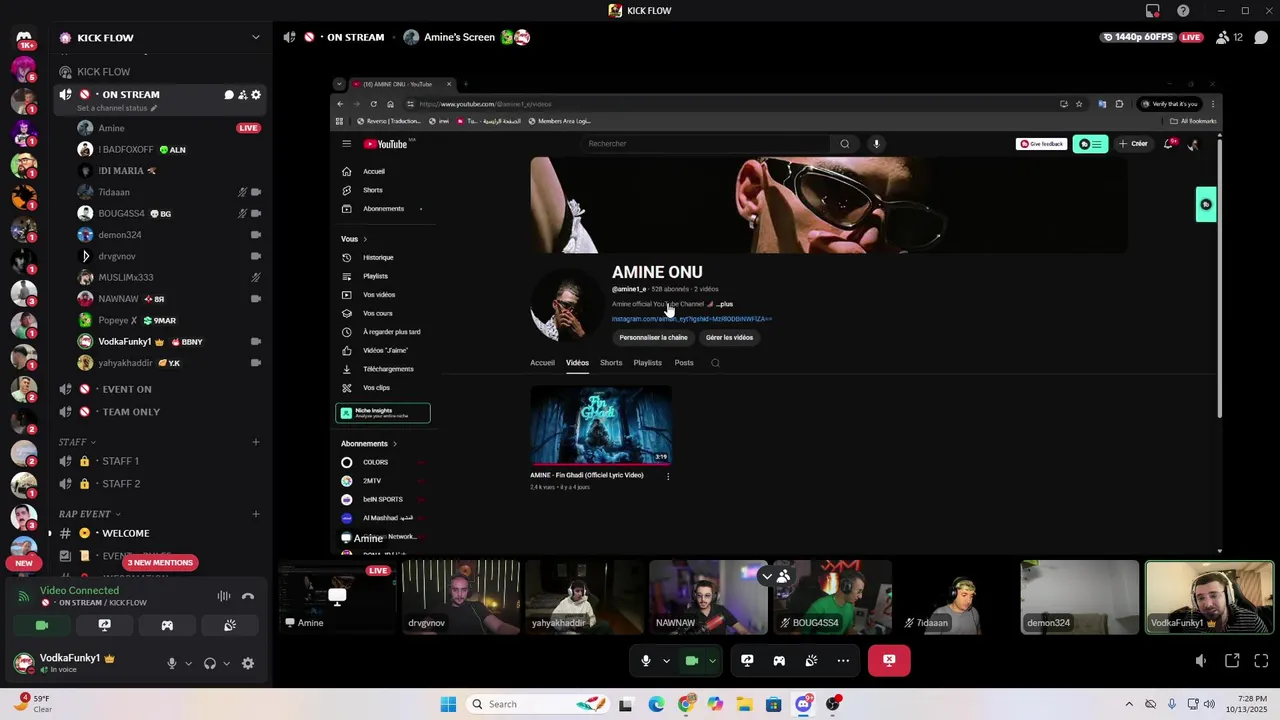Screen dimensions: 1280x720
Task: Collapse the RAP EVENT category
Action: tap(89, 514)
